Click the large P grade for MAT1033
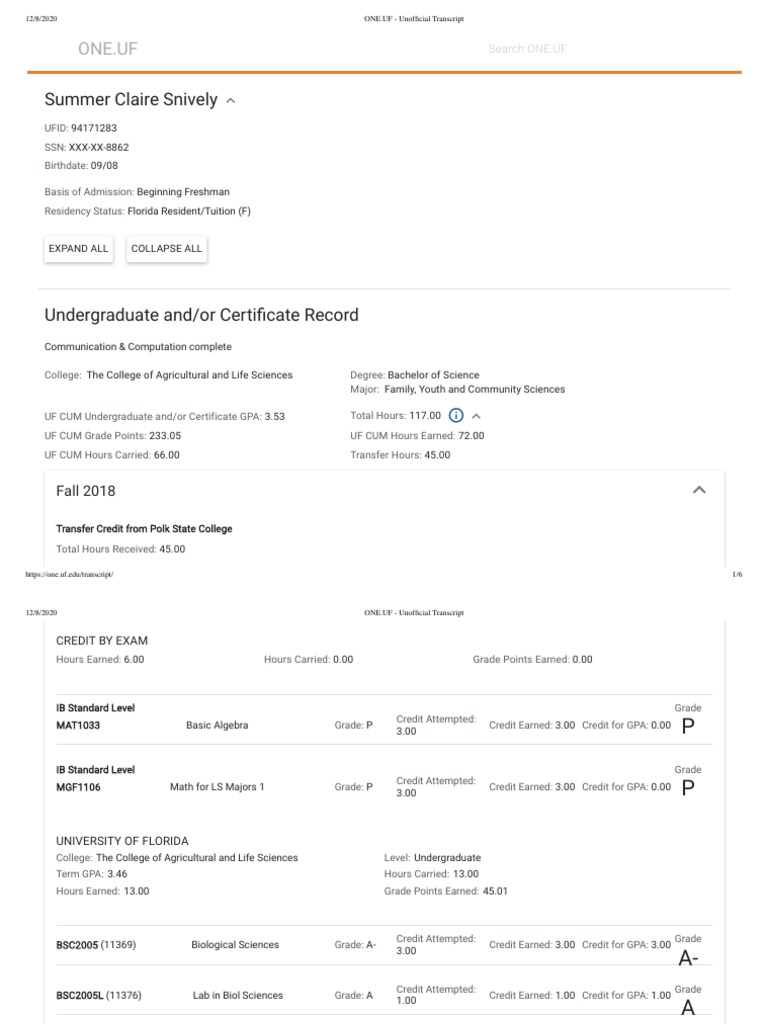Image resolution: width=768 pixels, height=1024 pixels. [x=687, y=727]
